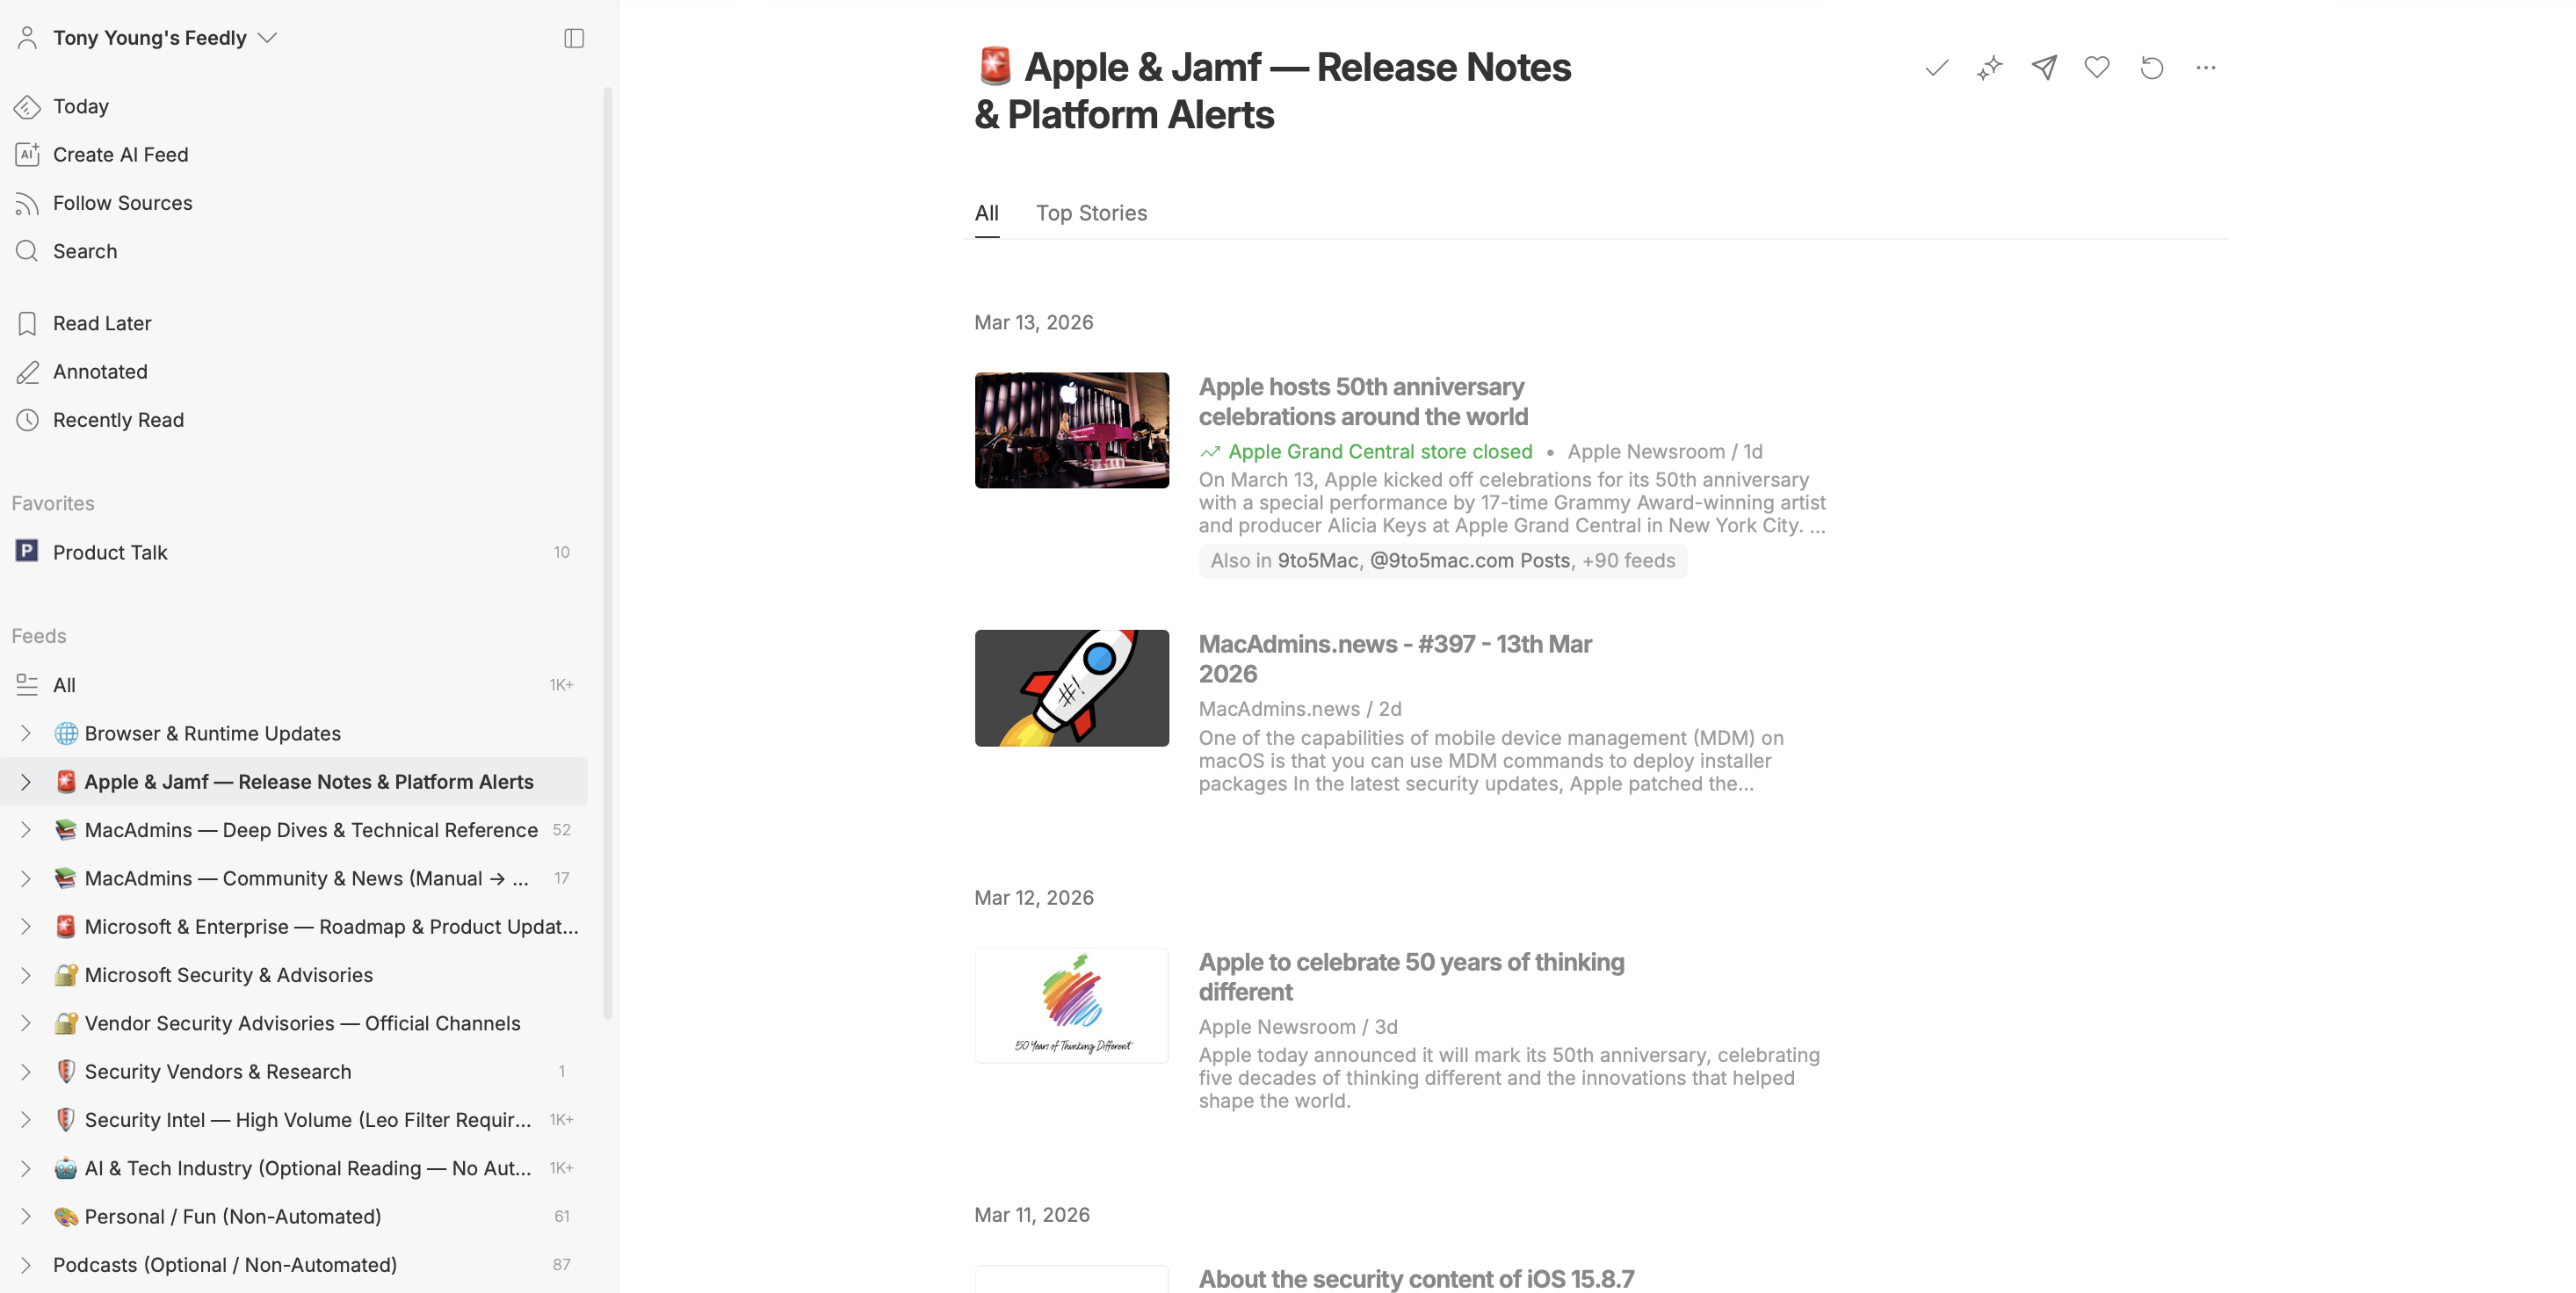The image size is (2576, 1293).
Task: Collapse the sidebar with the panel icon
Action: (x=574, y=38)
